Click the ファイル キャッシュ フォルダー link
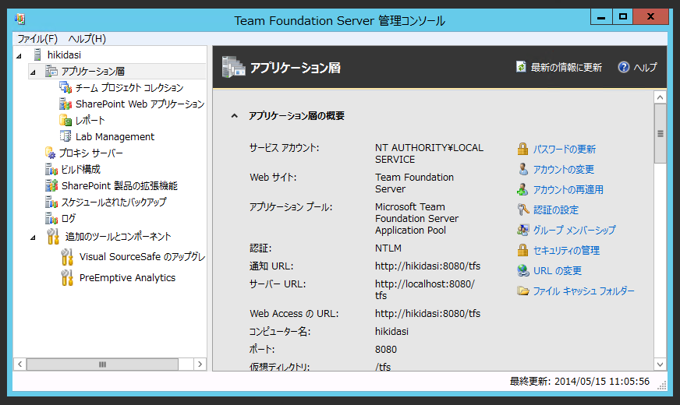 coord(584,291)
